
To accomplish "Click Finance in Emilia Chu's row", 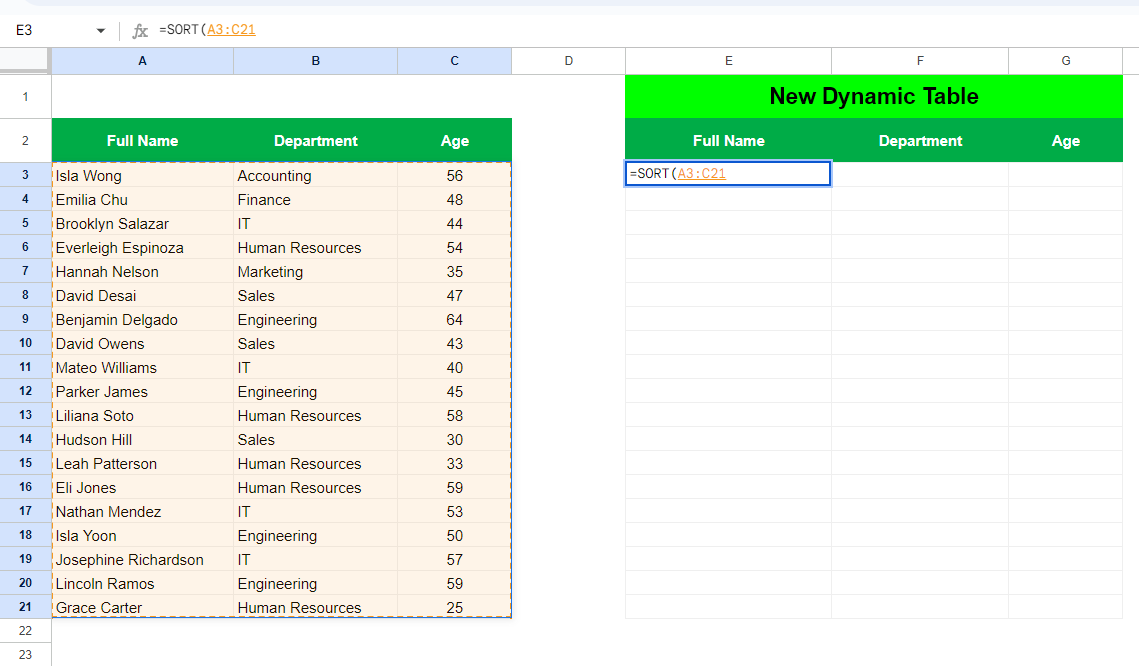I will [x=315, y=200].
